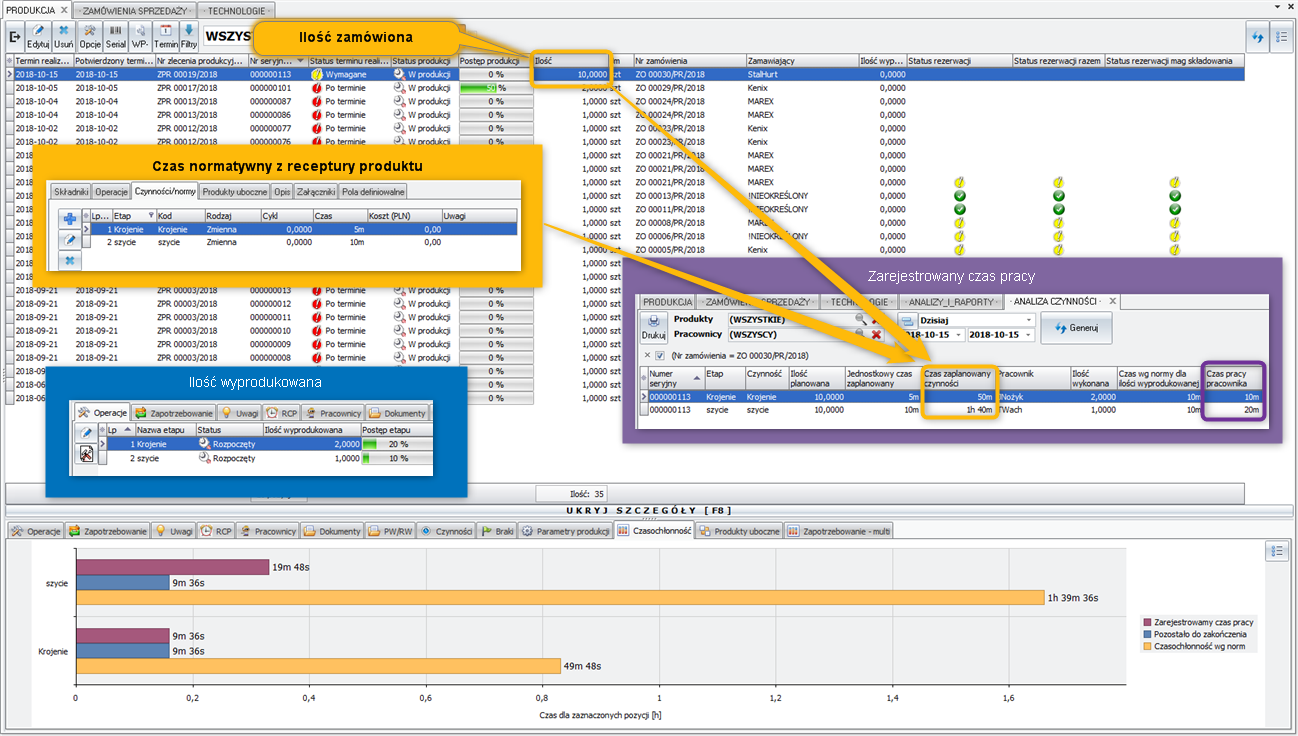Open Opcje tools icon
This screenshot has height=736, width=1298.
[x=90, y=37]
